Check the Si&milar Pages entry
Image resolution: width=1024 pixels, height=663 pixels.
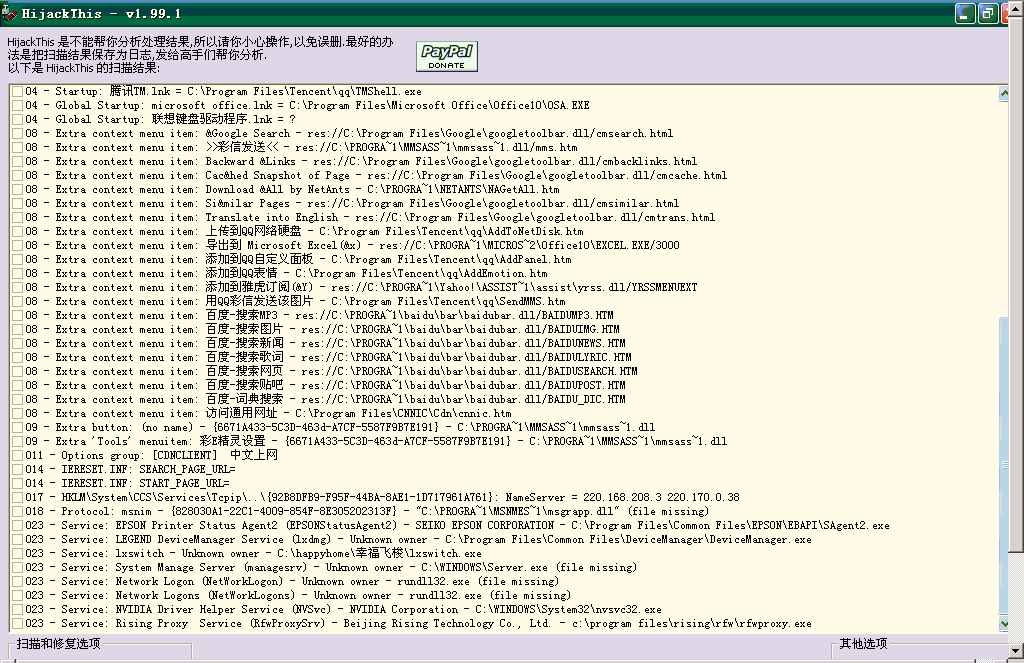tap(18, 203)
